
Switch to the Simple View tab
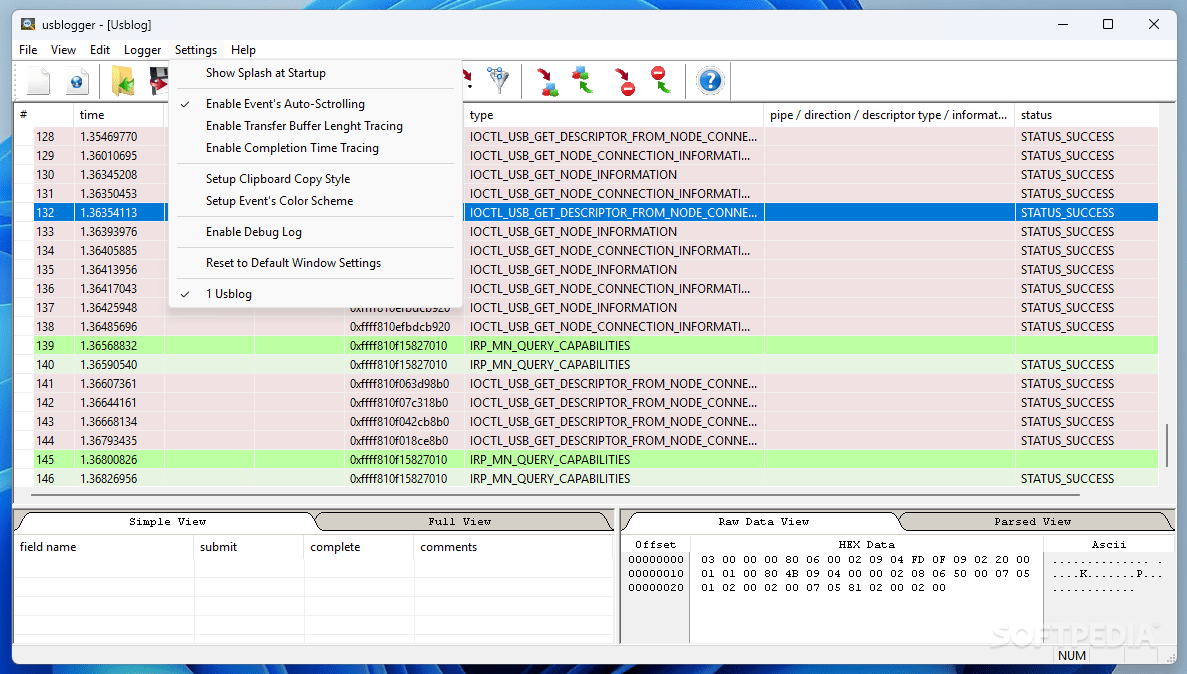(x=167, y=522)
